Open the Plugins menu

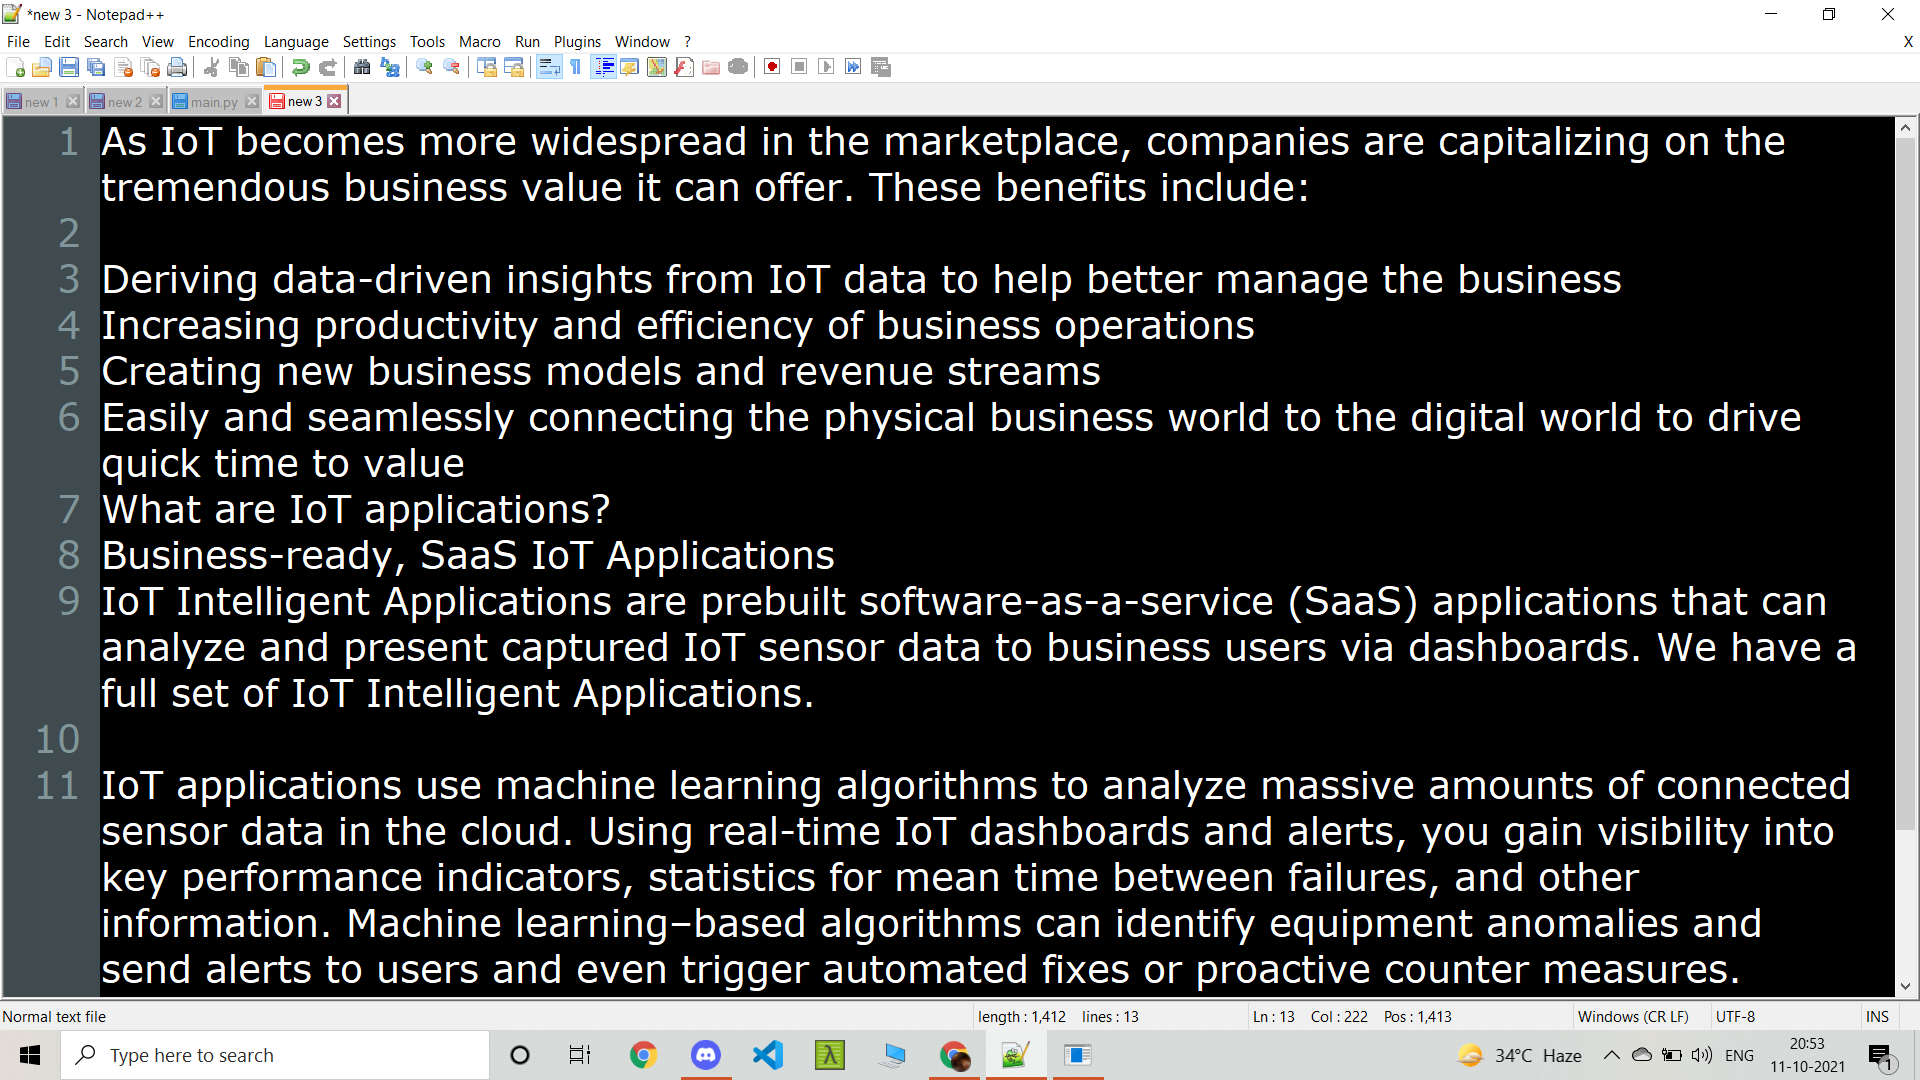[x=577, y=41]
